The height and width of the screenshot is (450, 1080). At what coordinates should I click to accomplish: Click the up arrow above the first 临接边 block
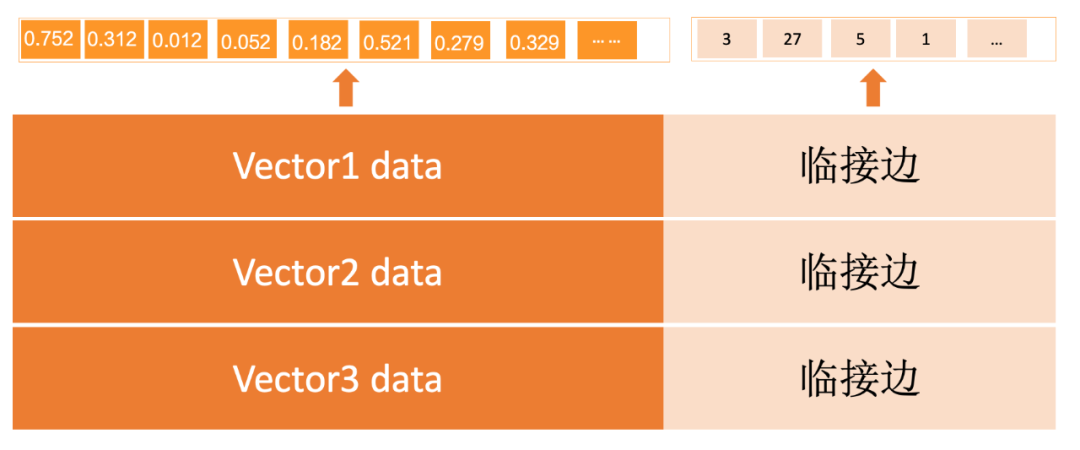(873, 88)
